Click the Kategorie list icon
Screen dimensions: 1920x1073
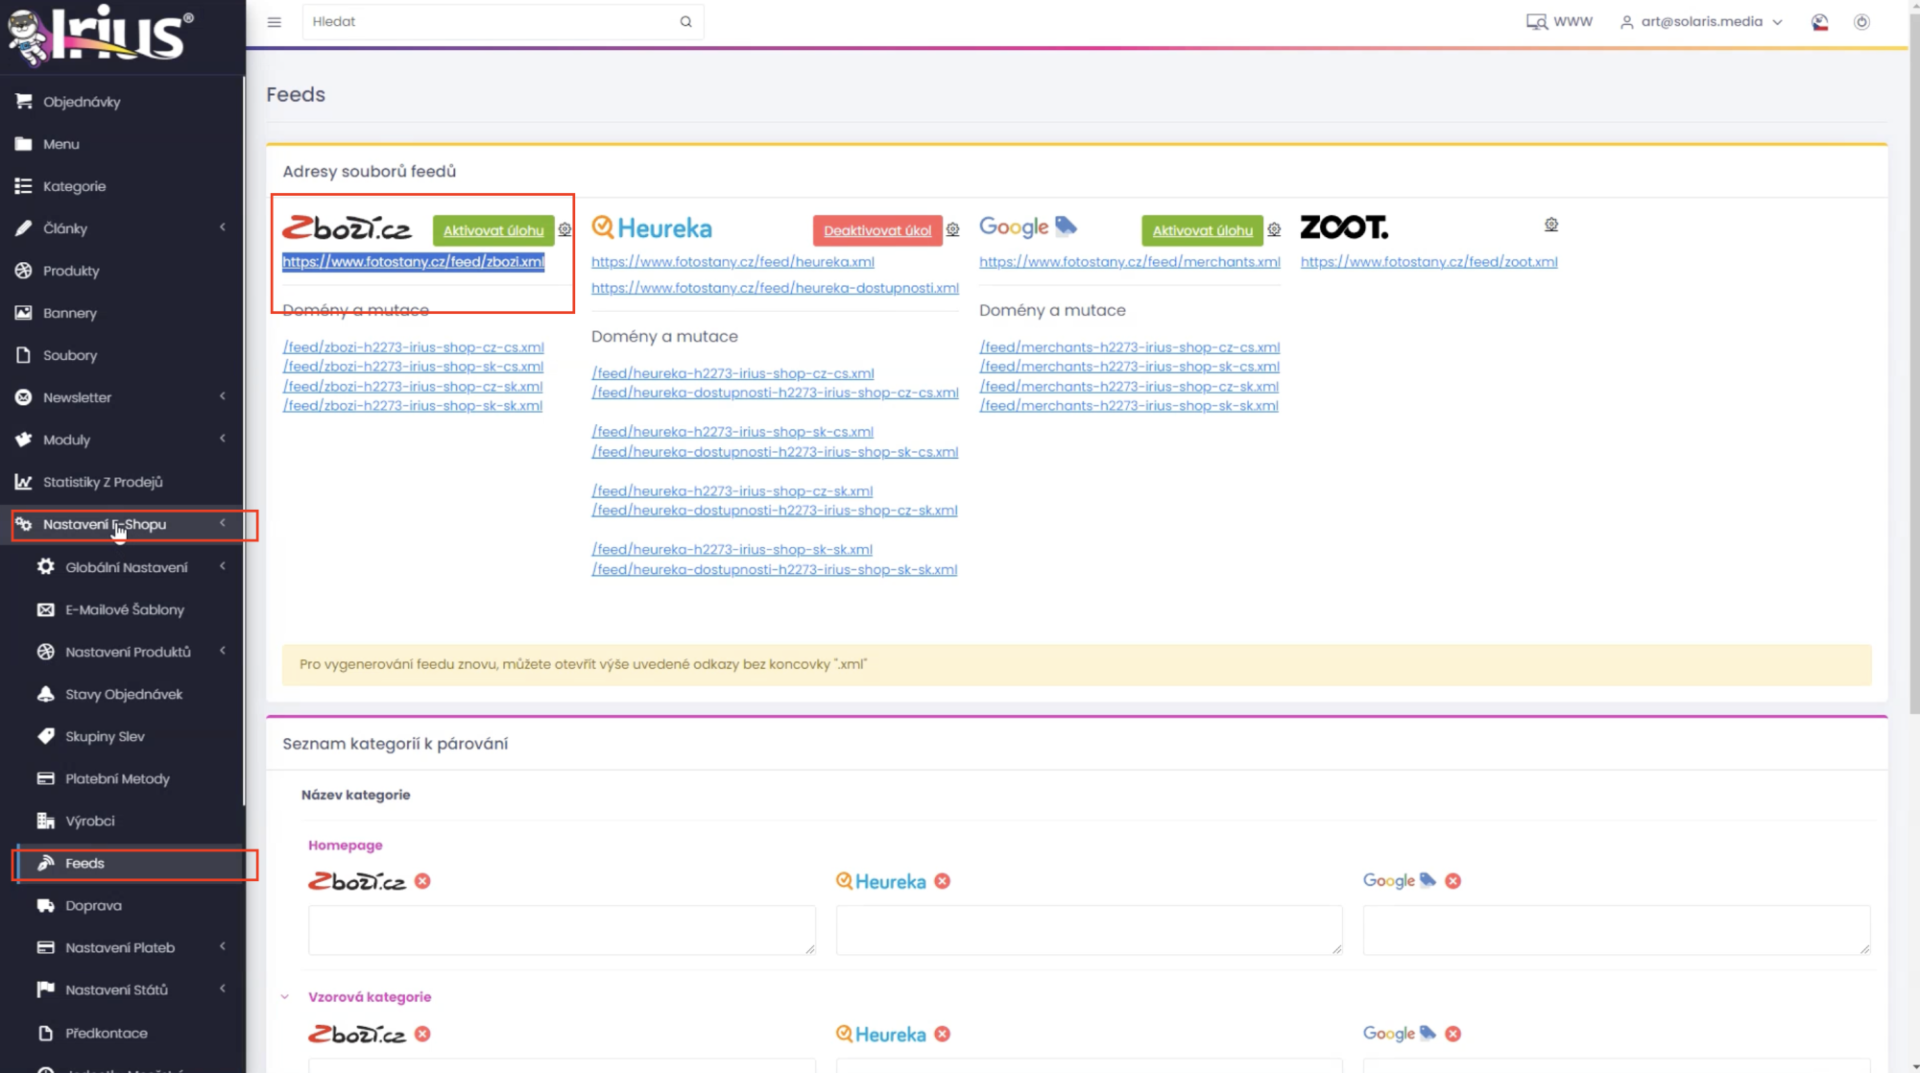pyautogui.click(x=24, y=186)
